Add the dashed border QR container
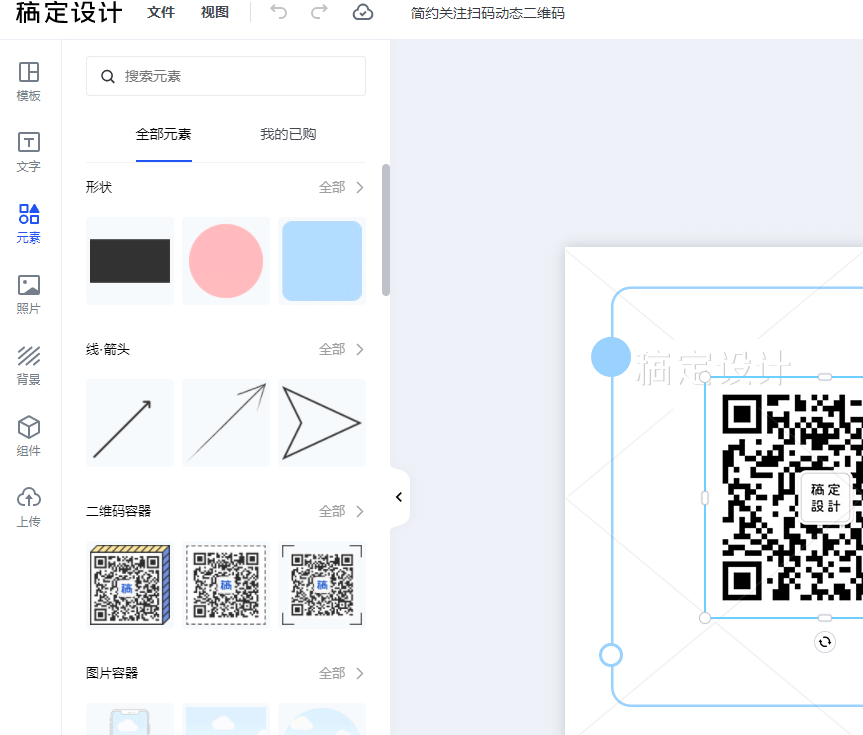 point(226,585)
